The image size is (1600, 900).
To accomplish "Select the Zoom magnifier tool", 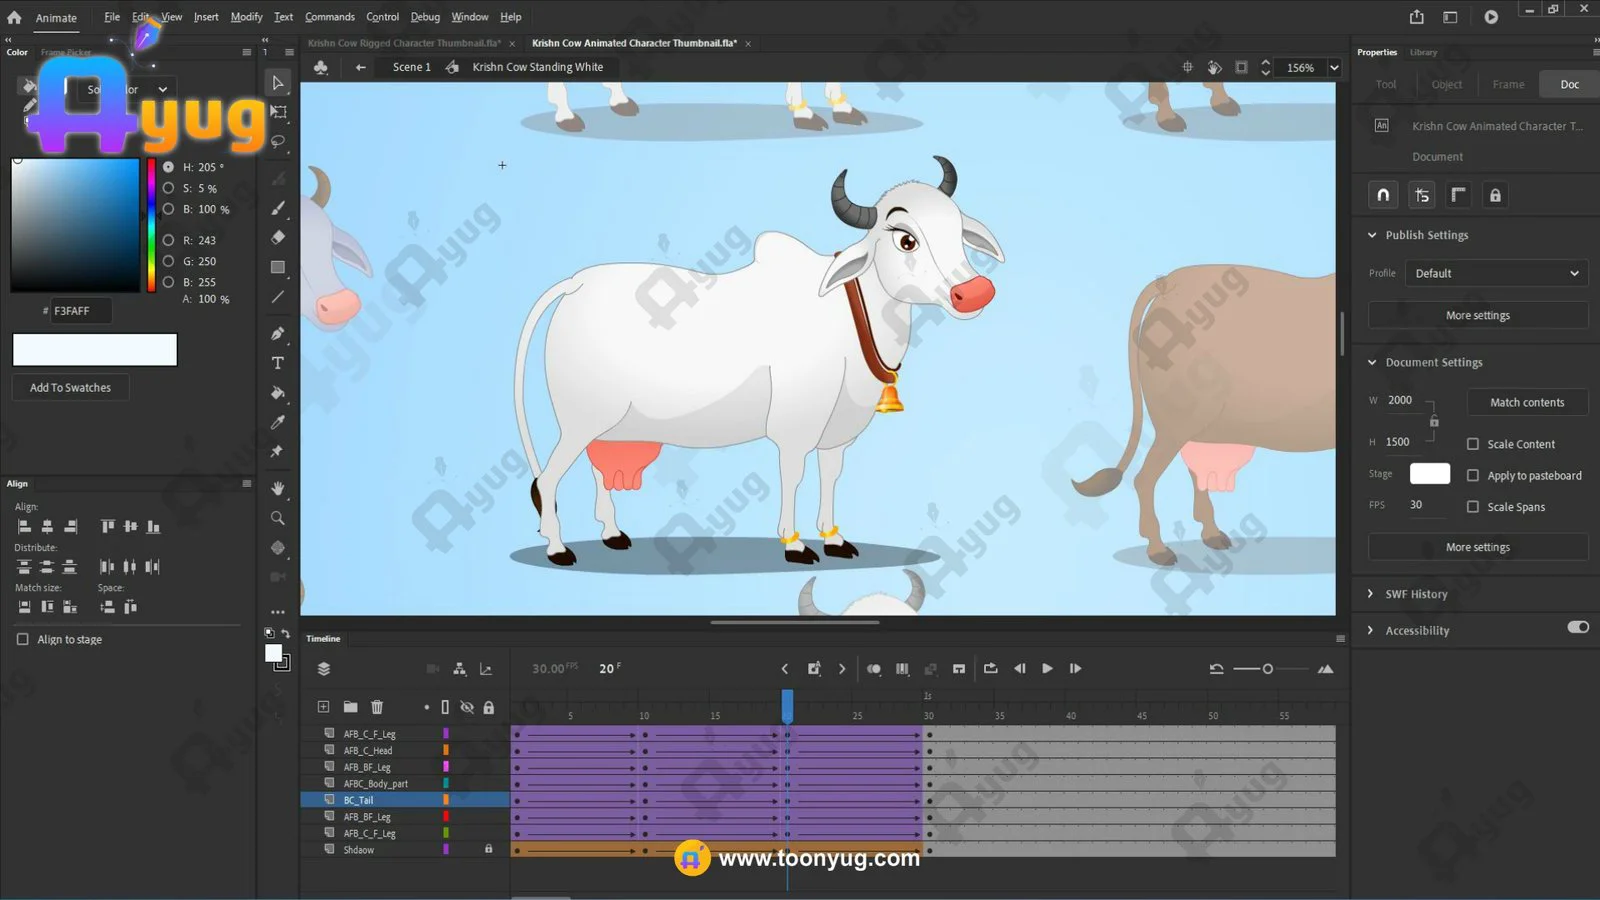I will point(278,518).
